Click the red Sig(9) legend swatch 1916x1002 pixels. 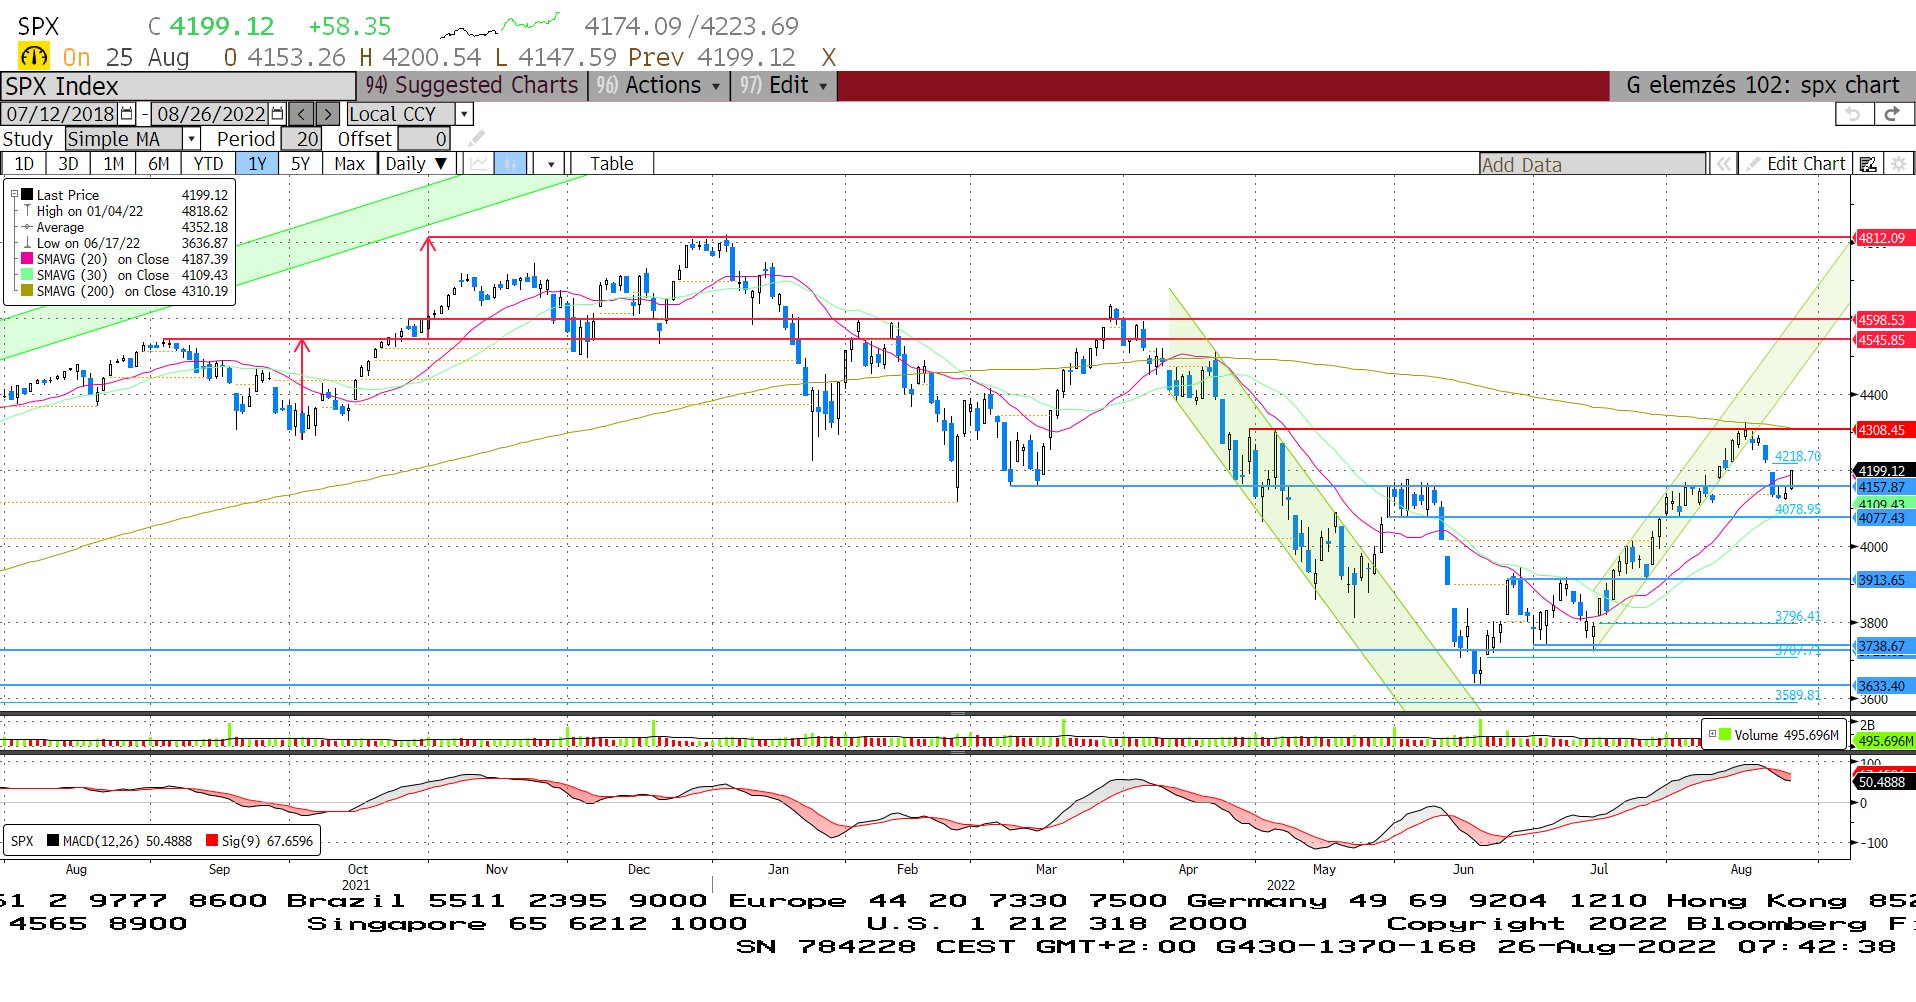211,841
